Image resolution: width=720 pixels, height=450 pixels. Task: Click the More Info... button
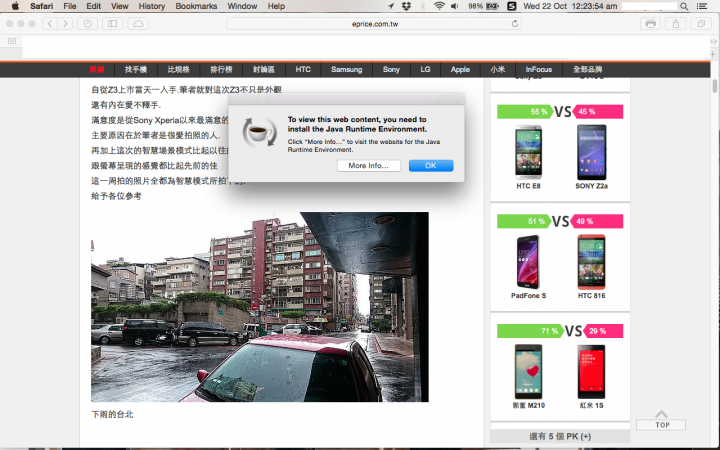tap(368, 166)
